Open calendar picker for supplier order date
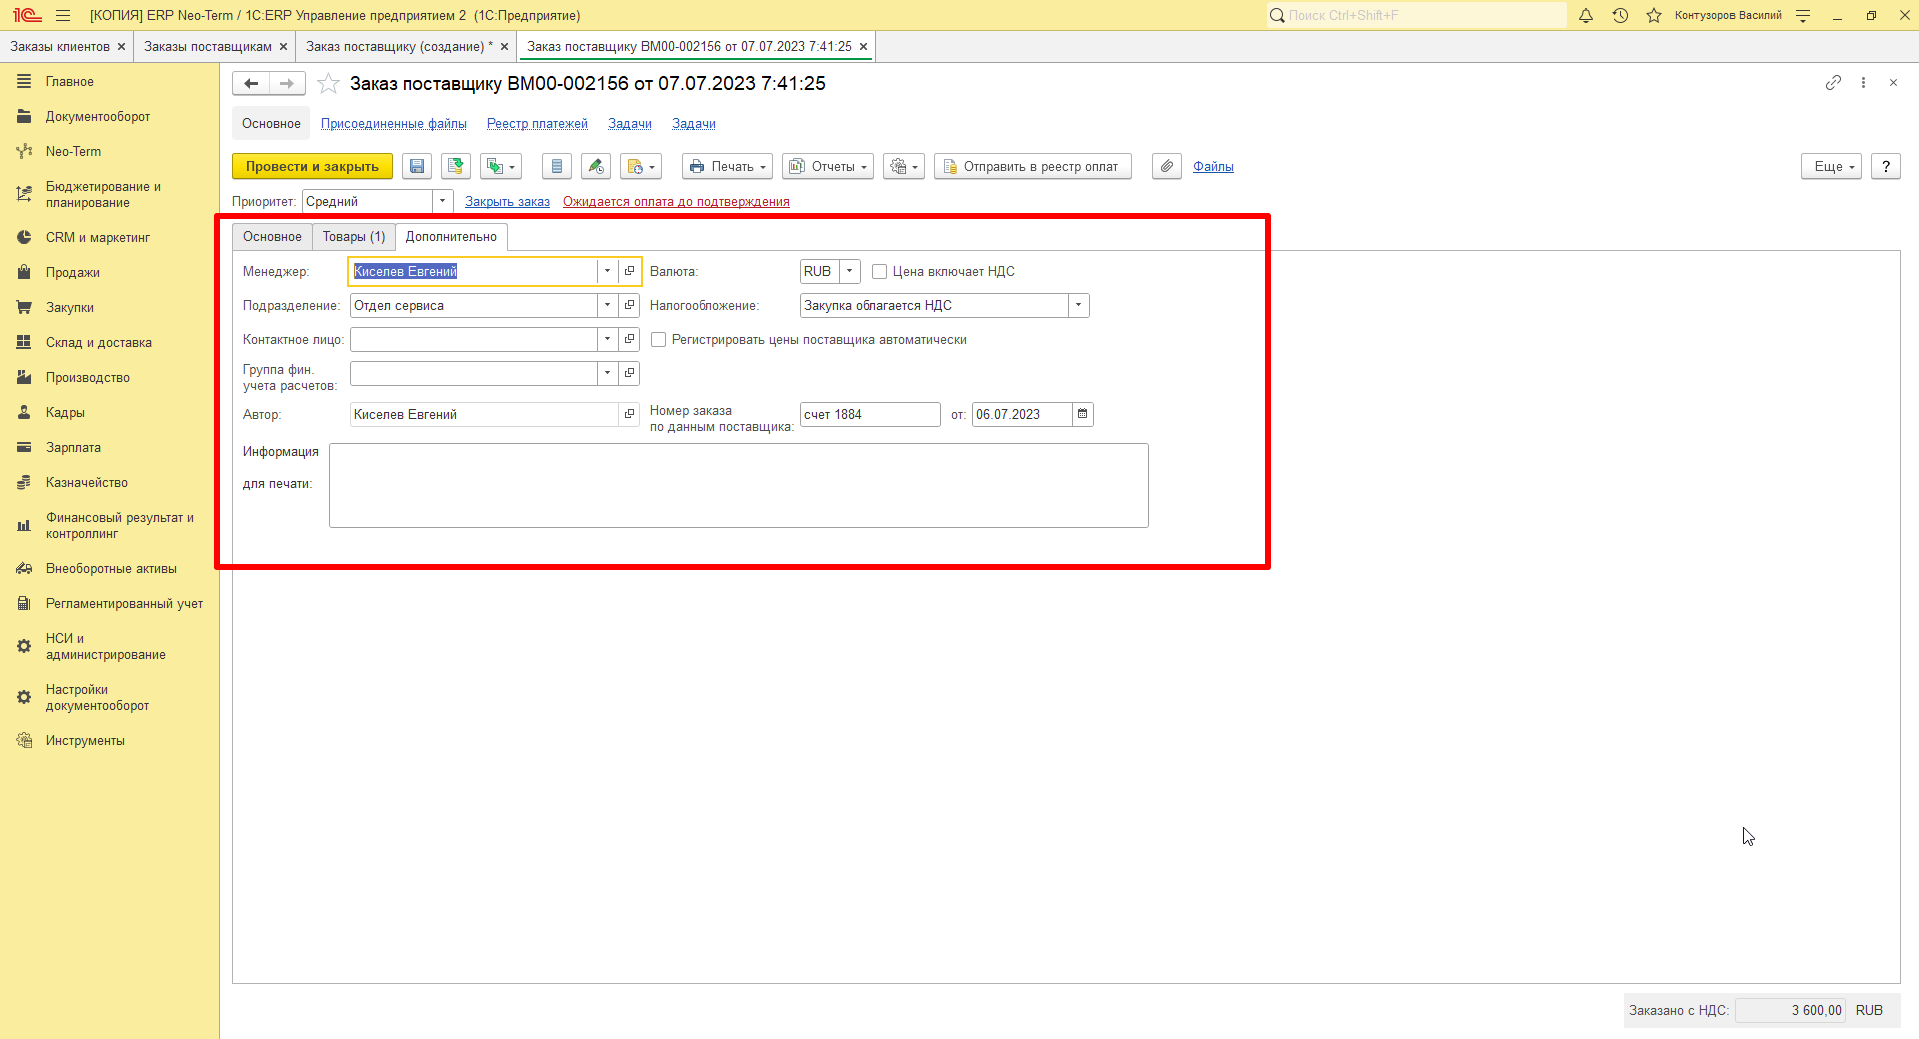The width and height of the screenshot is (1919, 1039). pyautogui.click(x=1083, y=414)
